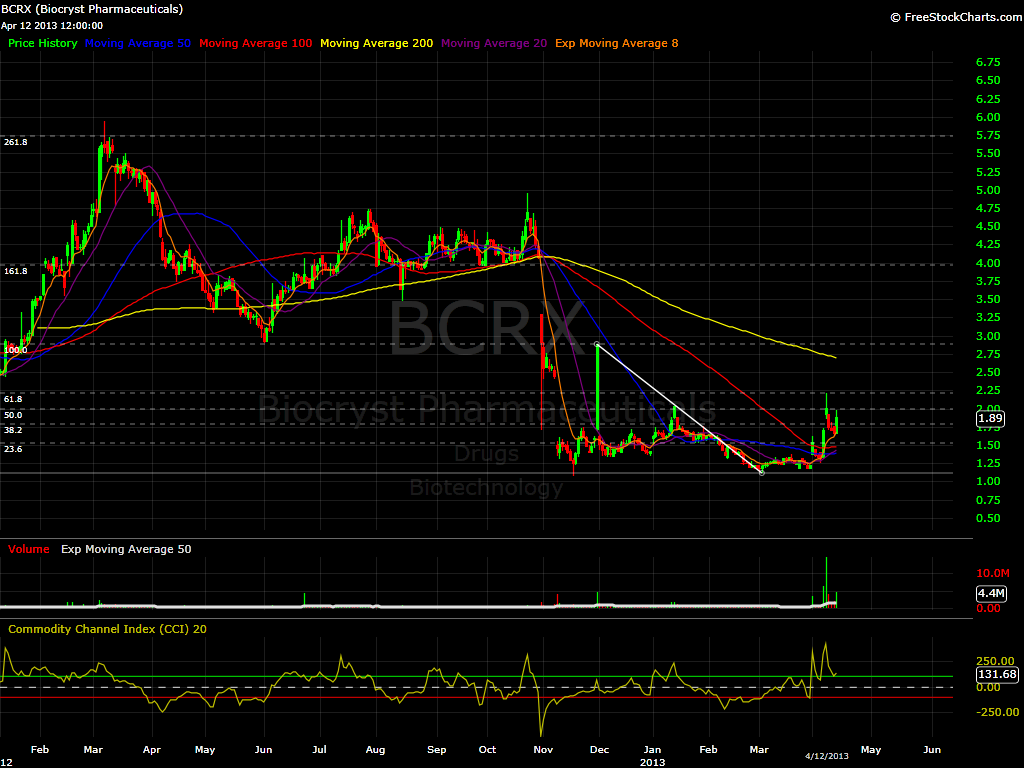Click the Commodity Channel Index (CCI) 20 label
1024x768 pixels.
pos(107,629)
